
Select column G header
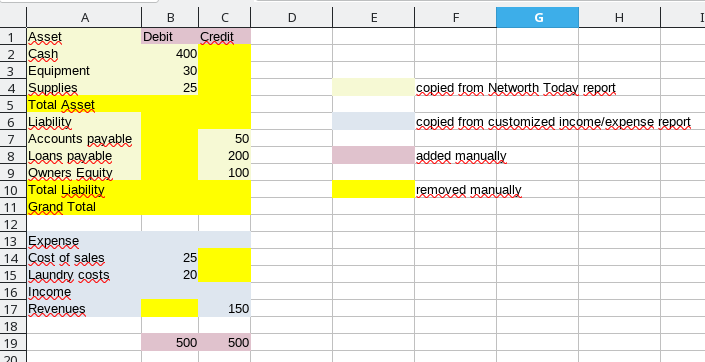pos(537,18)
